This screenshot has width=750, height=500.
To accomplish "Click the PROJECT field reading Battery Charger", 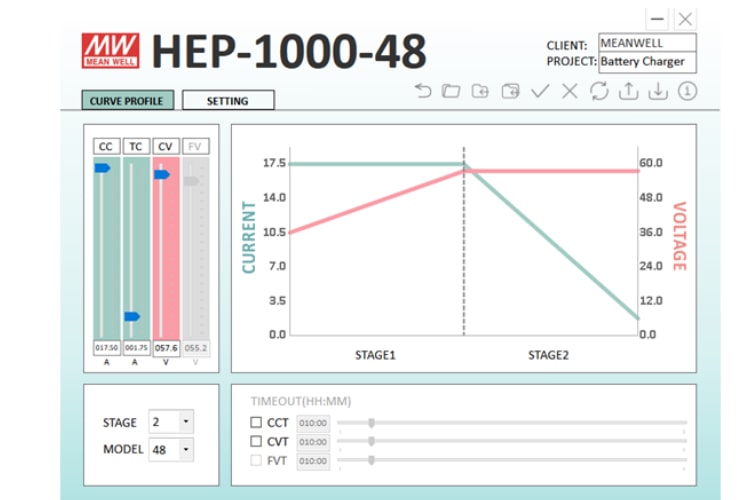I will pos(647,62).
